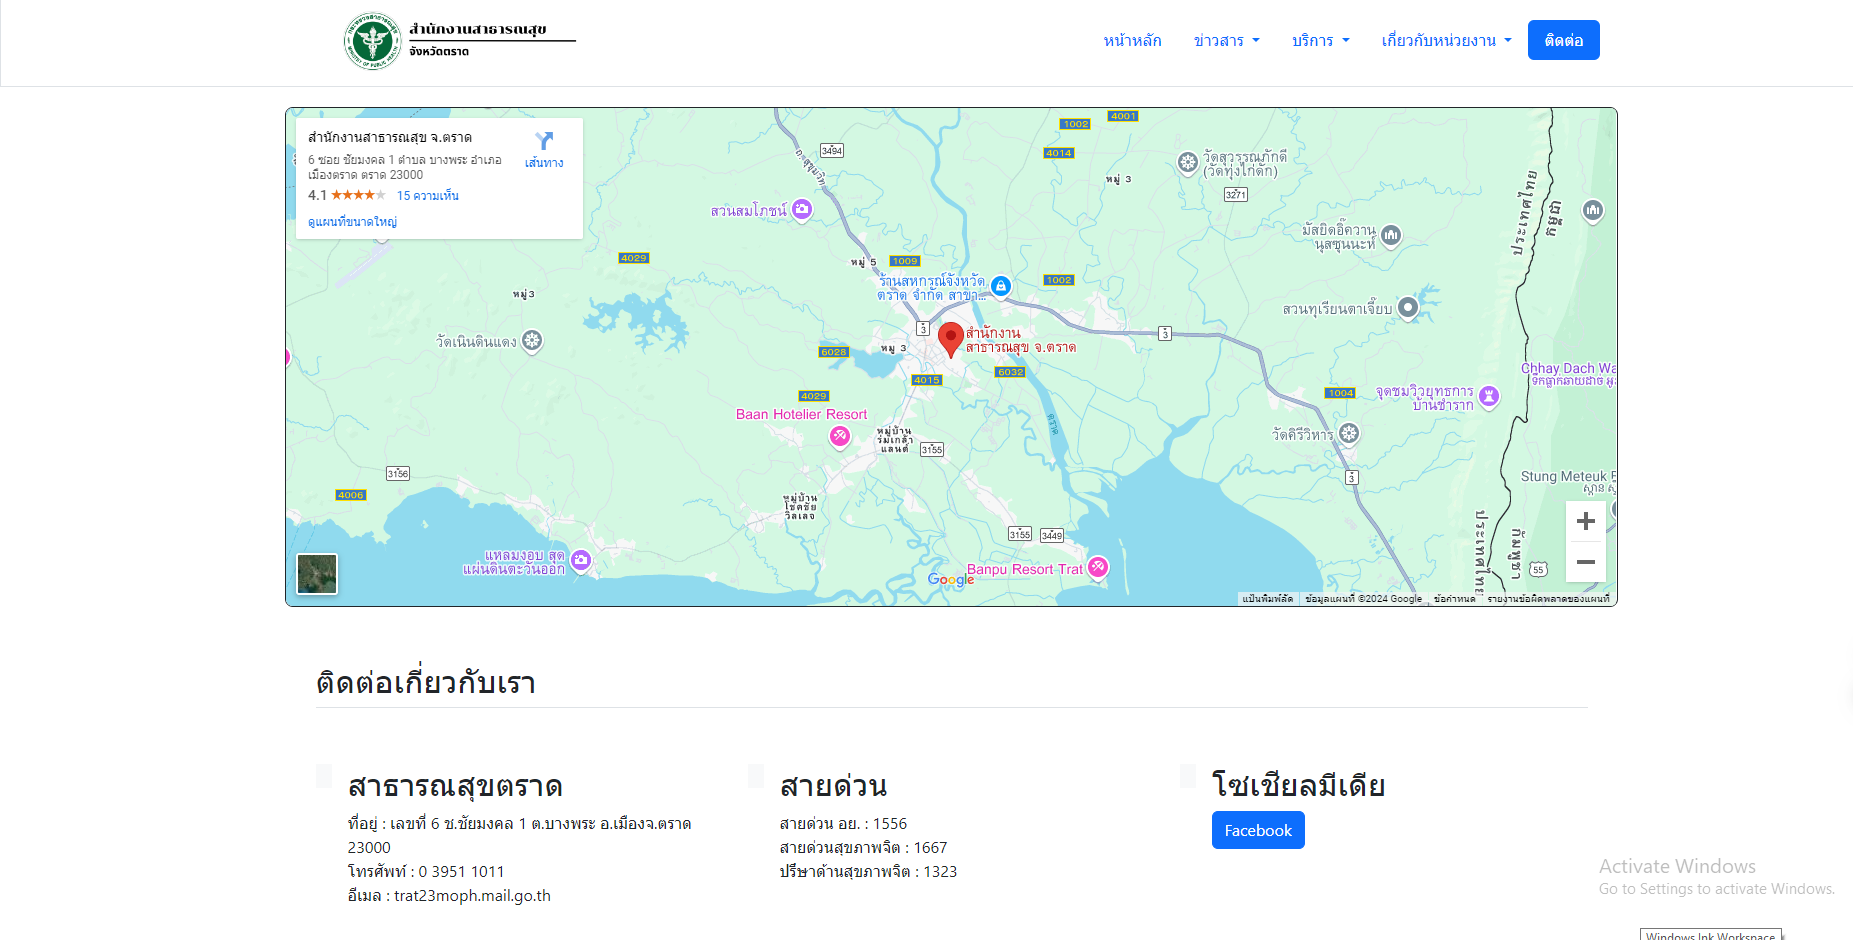Select หน้าหลัก in the navigation bar
The image size is (1853, 940).
1131,40
